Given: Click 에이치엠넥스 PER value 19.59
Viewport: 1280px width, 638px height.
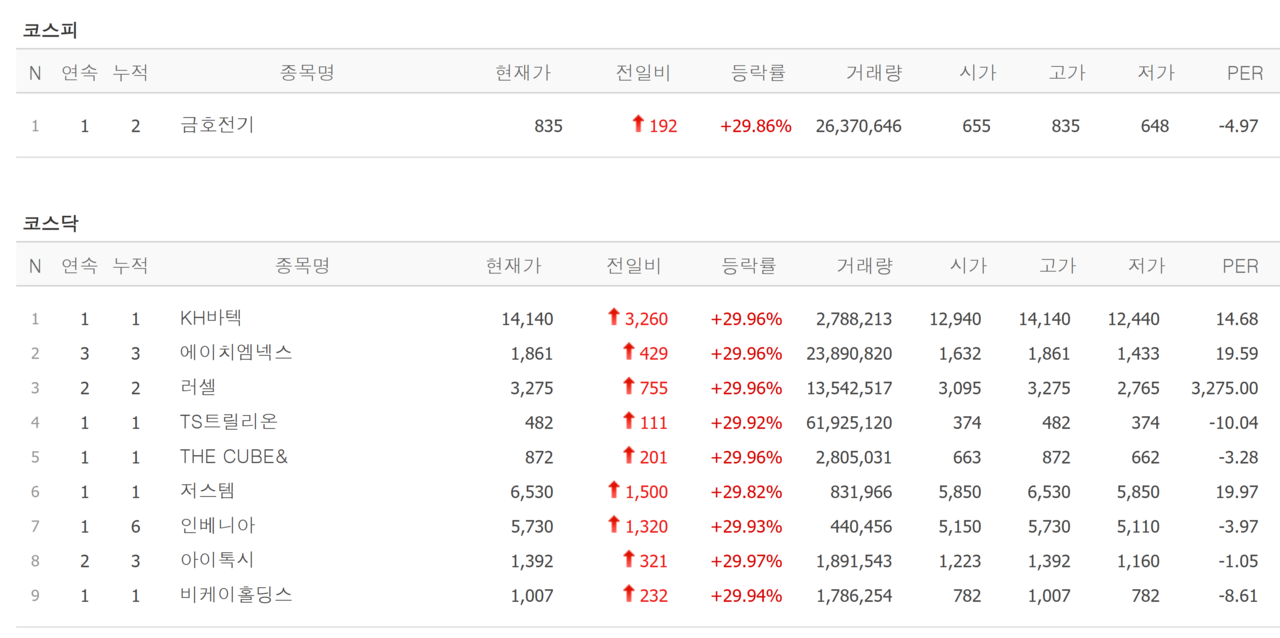Looking at the screenshot, I should [x=1235, y=353].
